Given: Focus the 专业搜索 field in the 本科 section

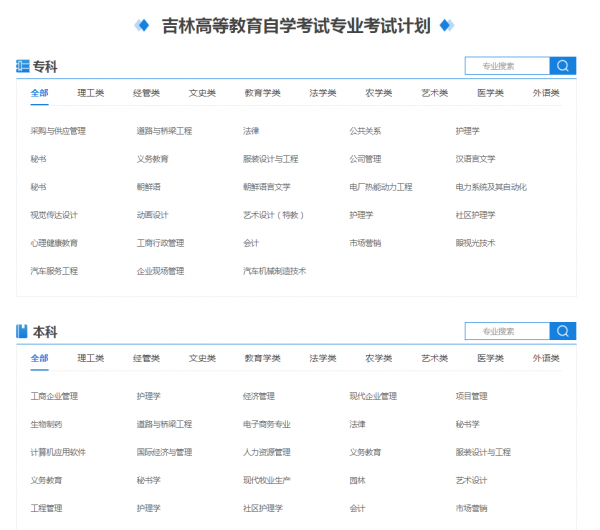Looking at the screenshot, I should (507, 331).
